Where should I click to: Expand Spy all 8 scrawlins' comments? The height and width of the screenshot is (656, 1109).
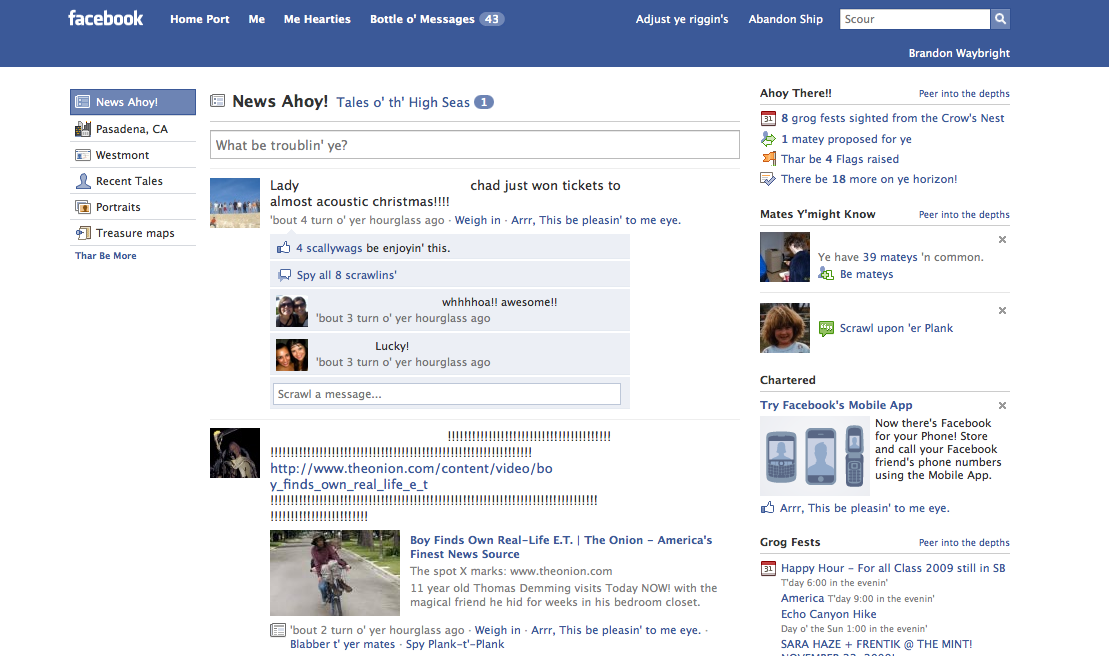347,275
